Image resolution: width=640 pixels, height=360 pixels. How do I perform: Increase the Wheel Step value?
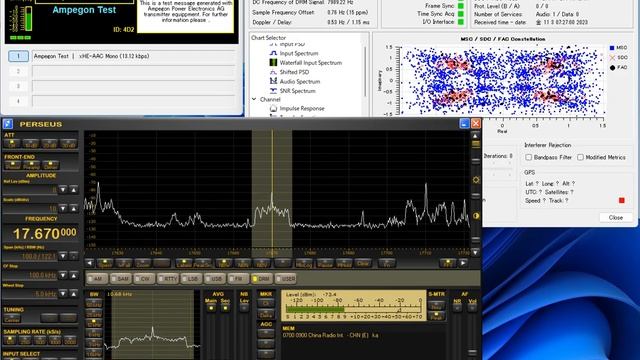click(73, 294)
